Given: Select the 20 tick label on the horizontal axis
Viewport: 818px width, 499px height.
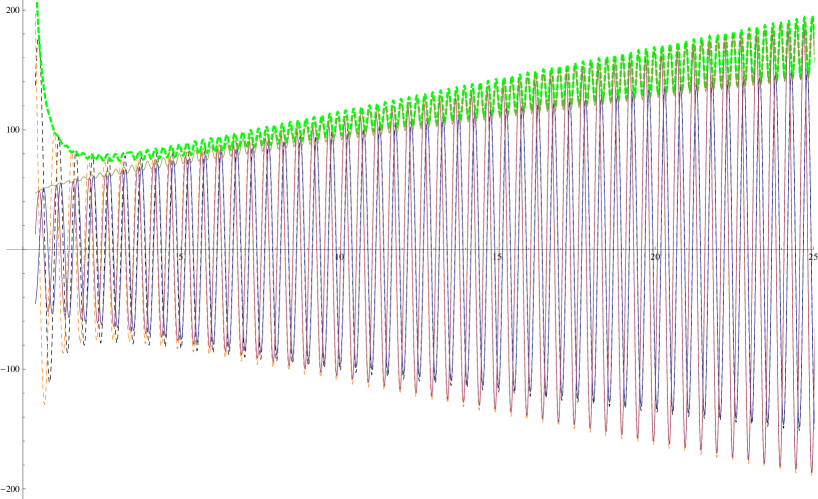Looking at the screenshot, I should tap(655, 257).
